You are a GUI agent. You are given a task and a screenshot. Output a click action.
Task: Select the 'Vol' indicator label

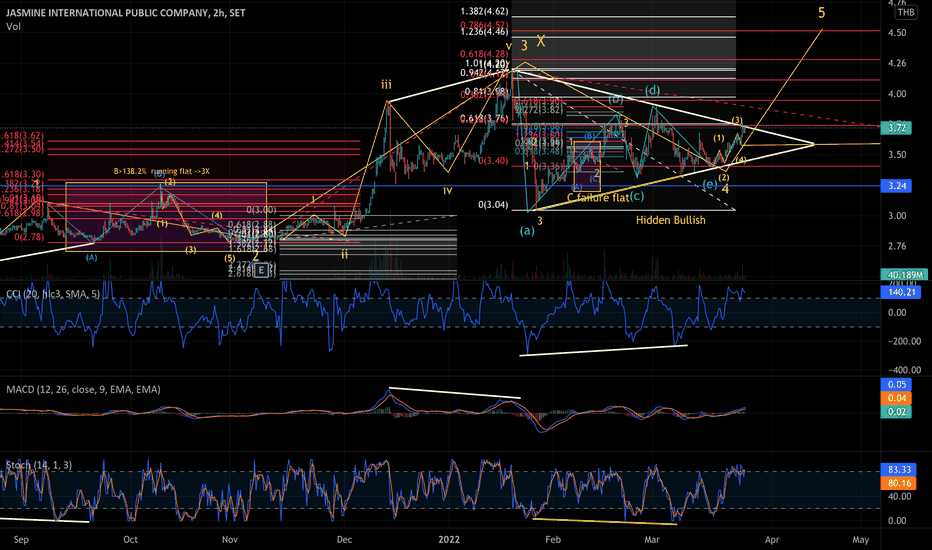click(x=13, y=27)
